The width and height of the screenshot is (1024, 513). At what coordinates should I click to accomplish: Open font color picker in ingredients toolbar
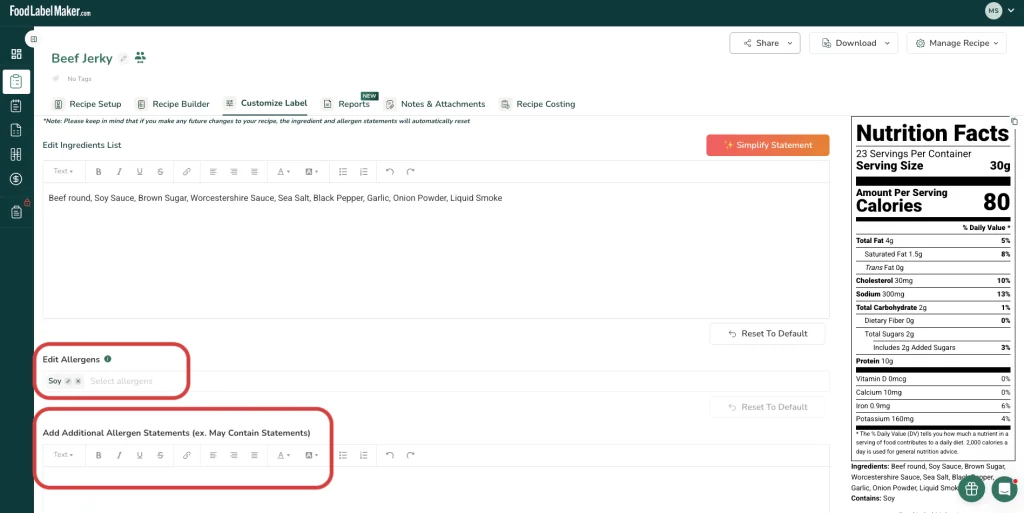coord(283,172)
